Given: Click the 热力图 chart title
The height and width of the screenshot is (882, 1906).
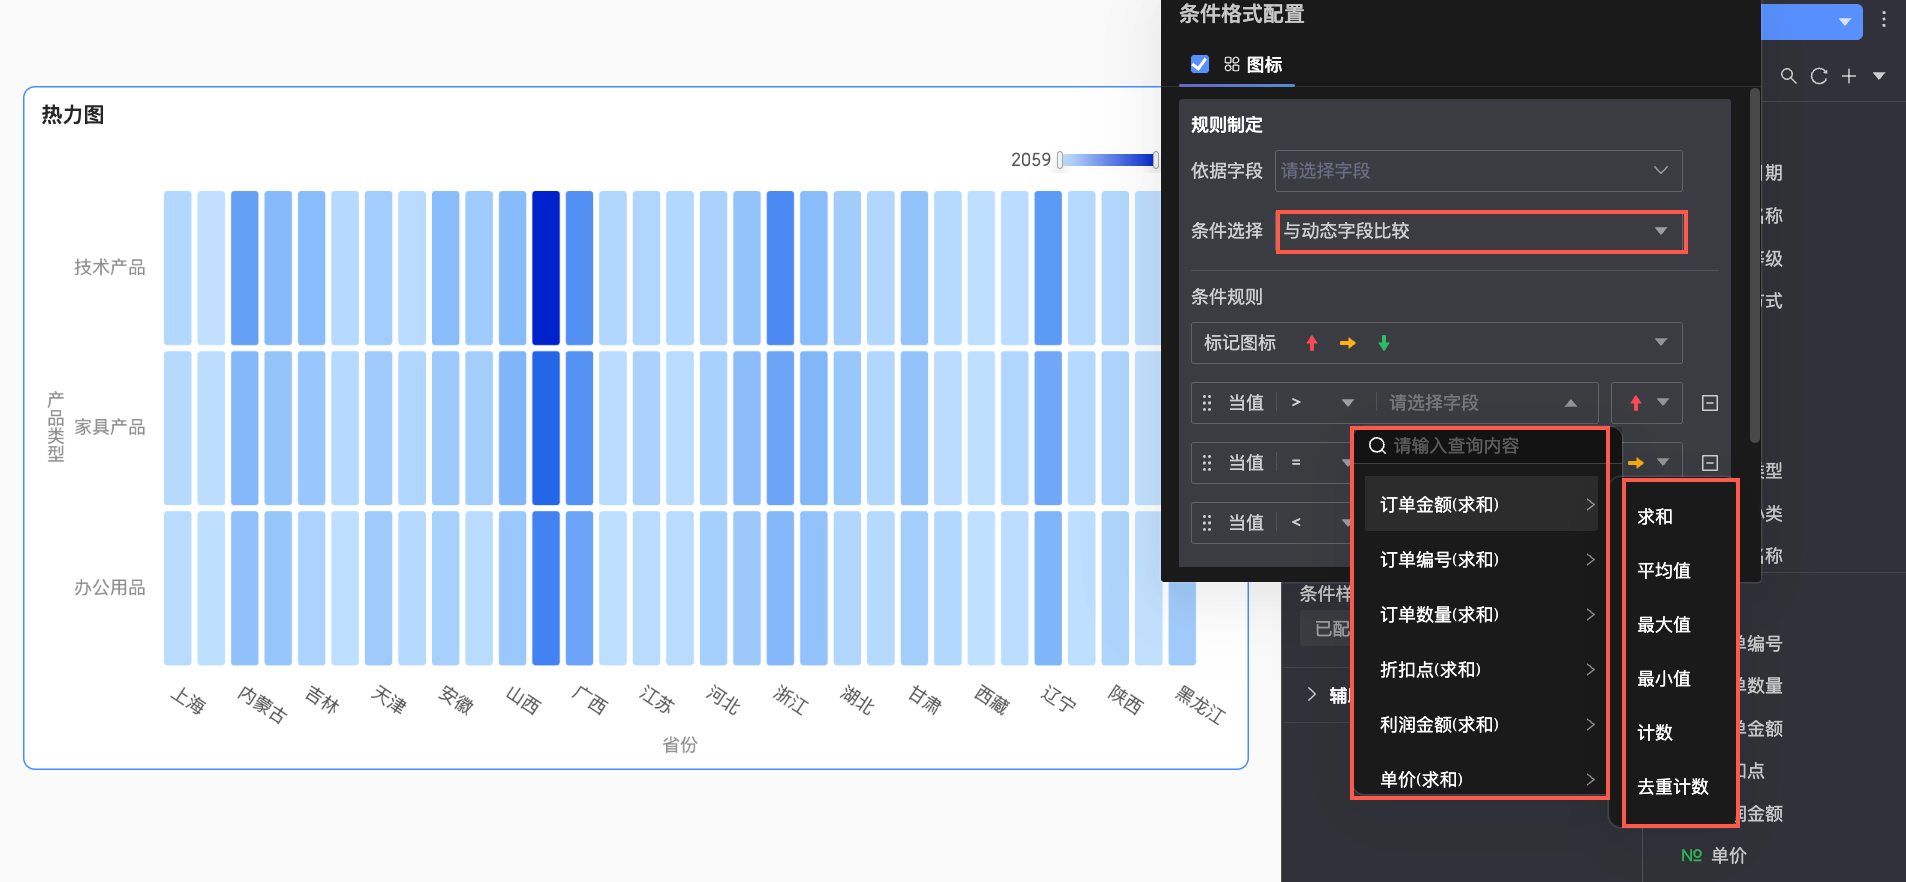Looking at the screenshot, I should 73,115.
